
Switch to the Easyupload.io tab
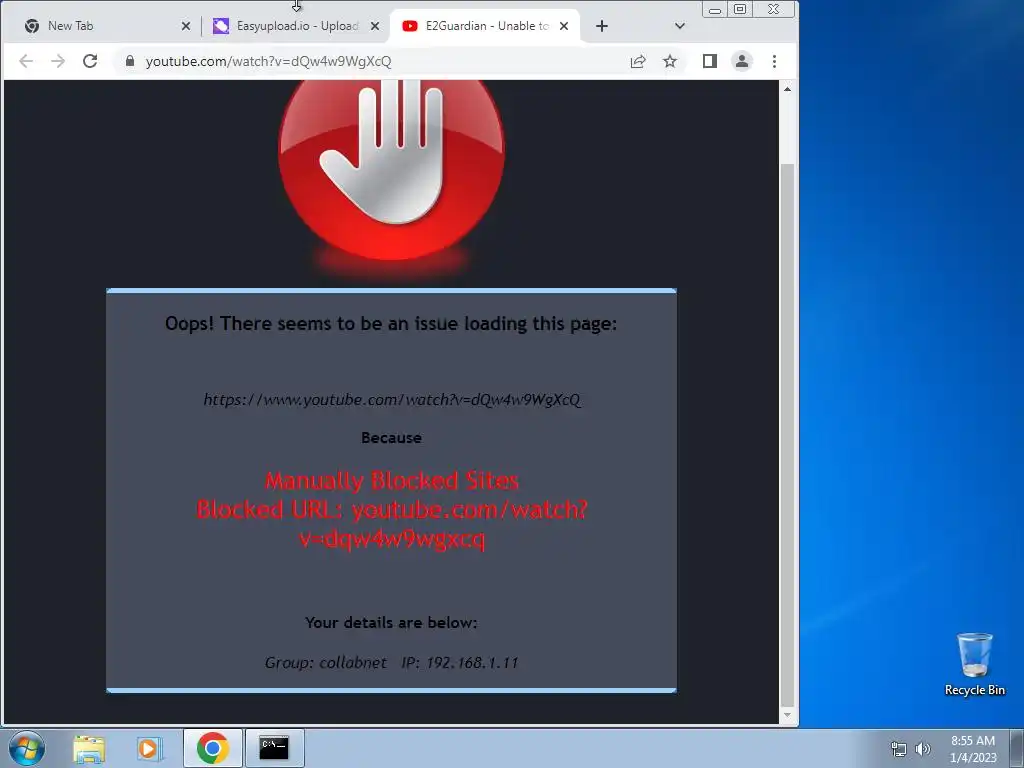[x=294, y=26]
